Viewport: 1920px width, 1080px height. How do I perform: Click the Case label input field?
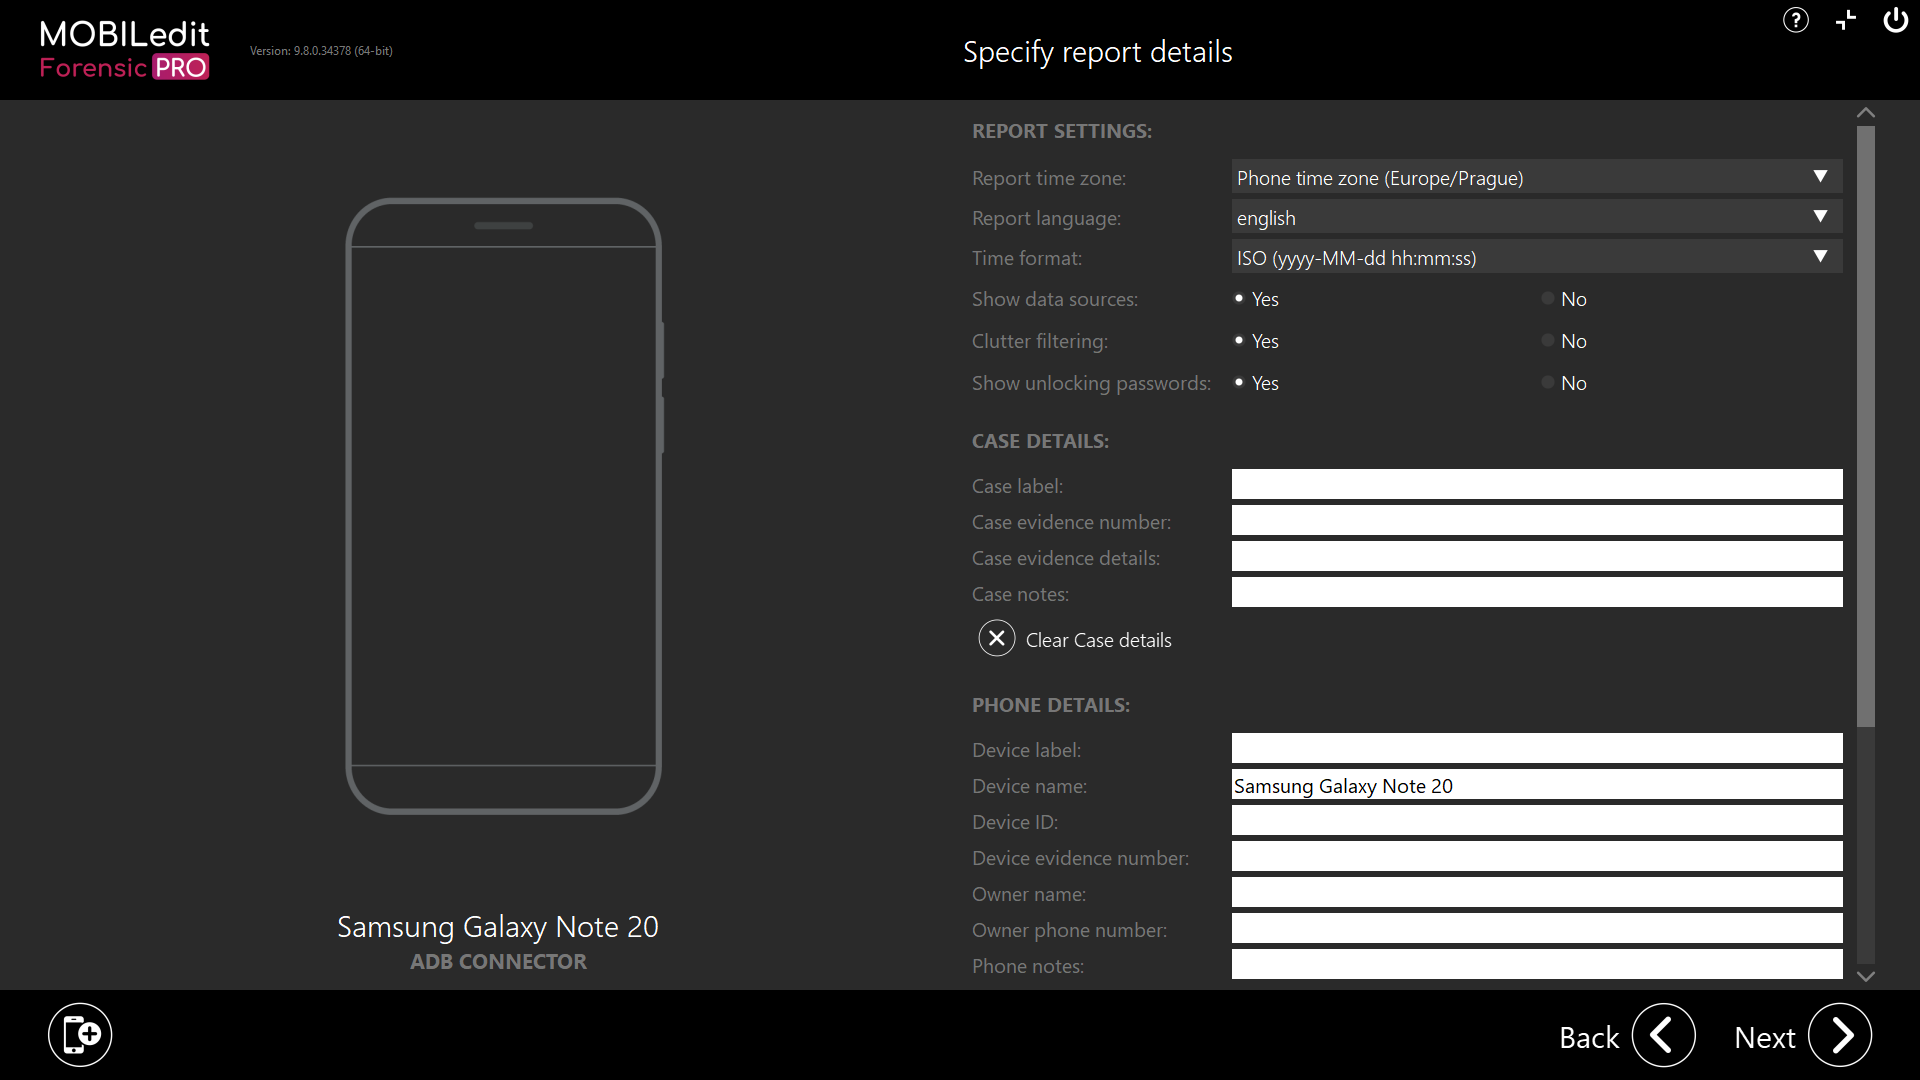point(1537,484)
